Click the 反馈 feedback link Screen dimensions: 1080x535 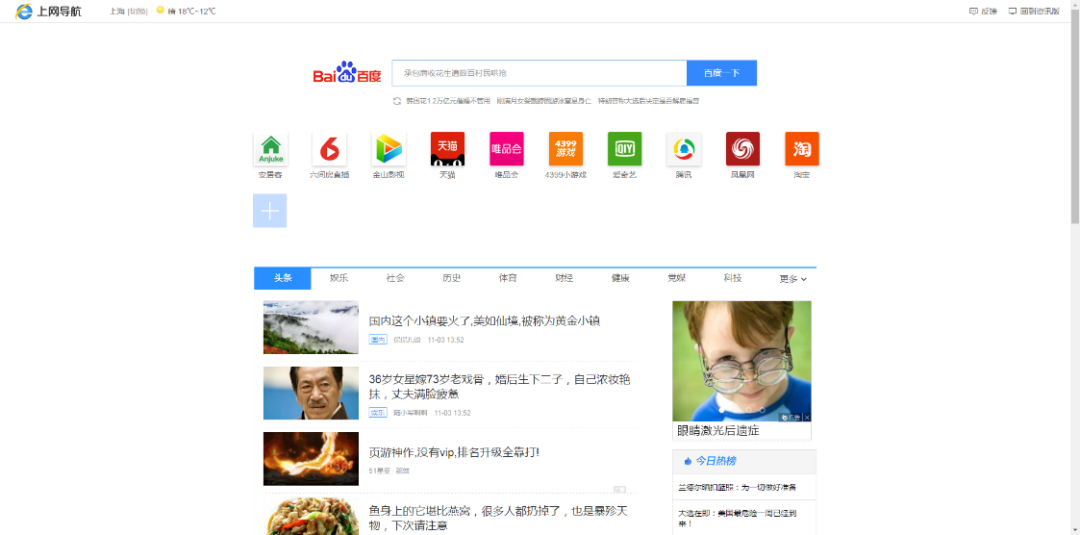988,11
